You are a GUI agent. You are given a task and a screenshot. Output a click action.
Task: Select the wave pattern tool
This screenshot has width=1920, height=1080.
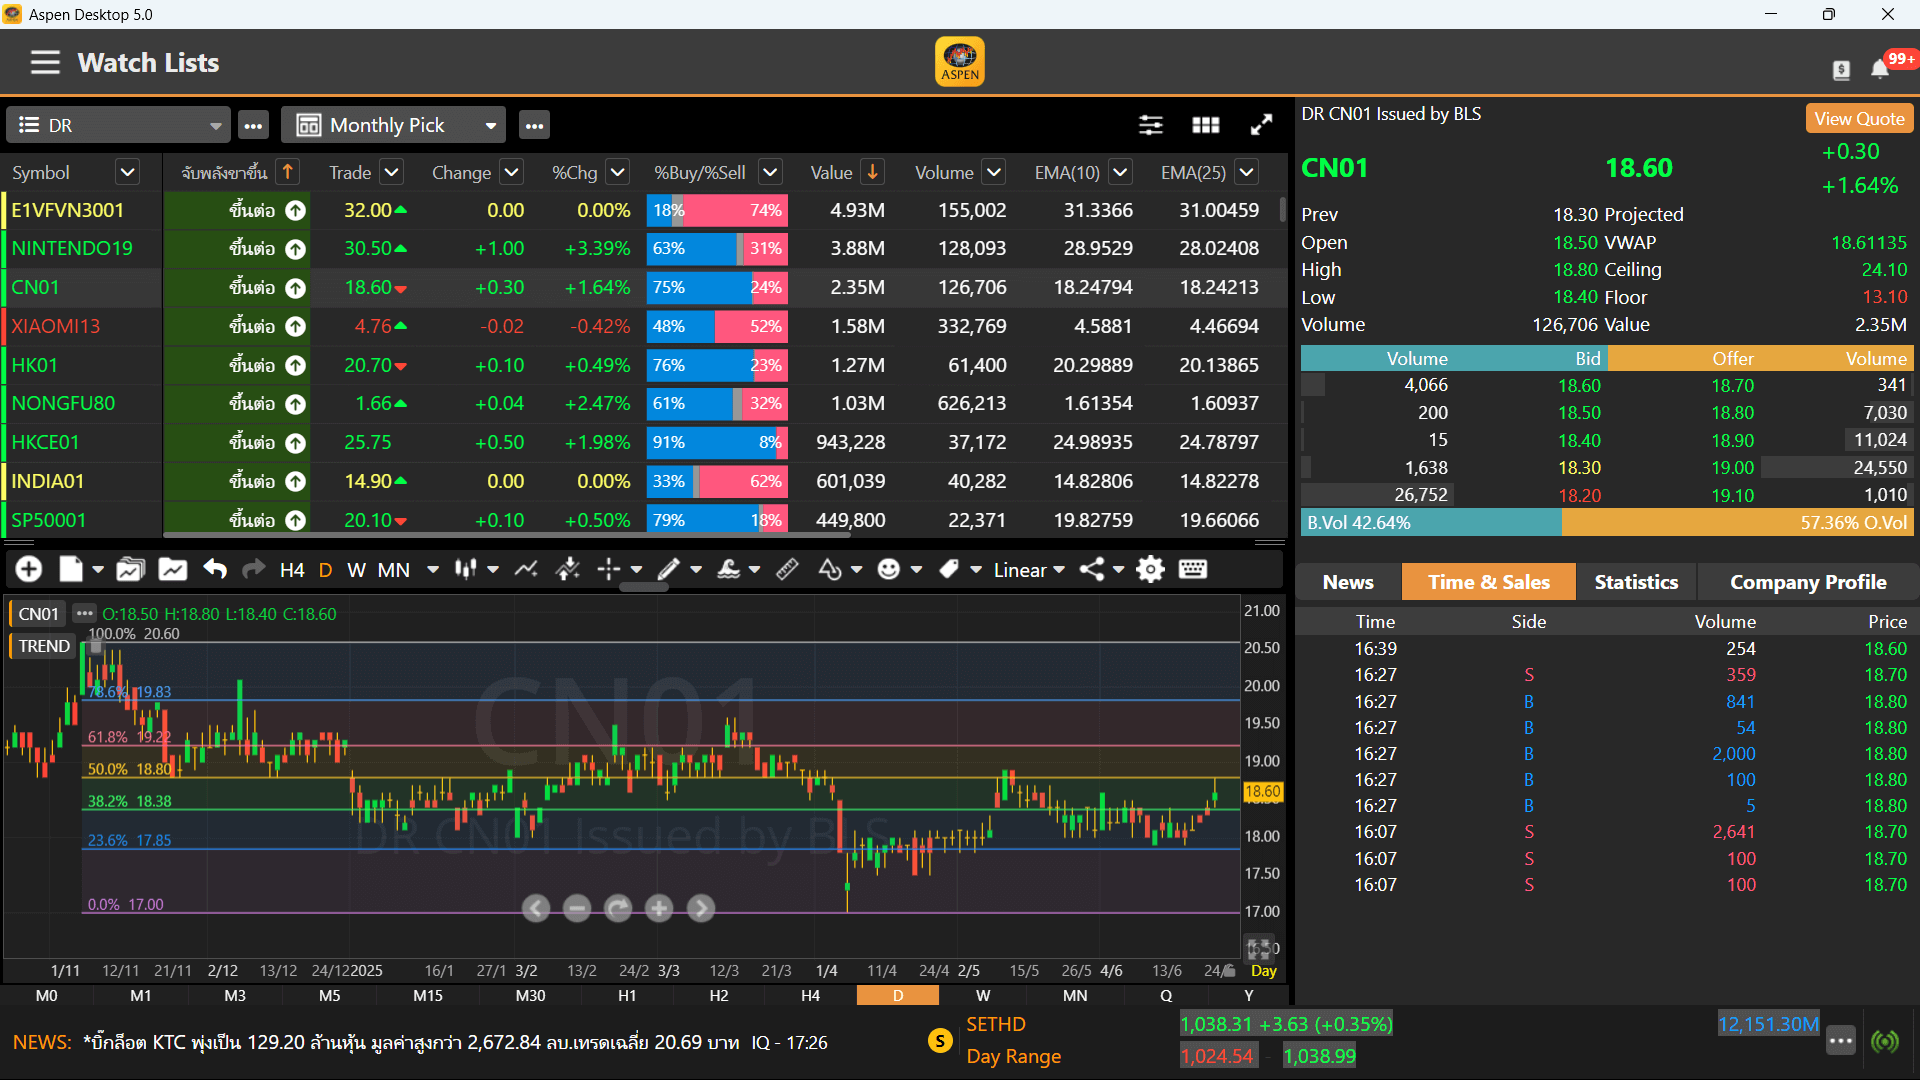click(x=729, y=569)
